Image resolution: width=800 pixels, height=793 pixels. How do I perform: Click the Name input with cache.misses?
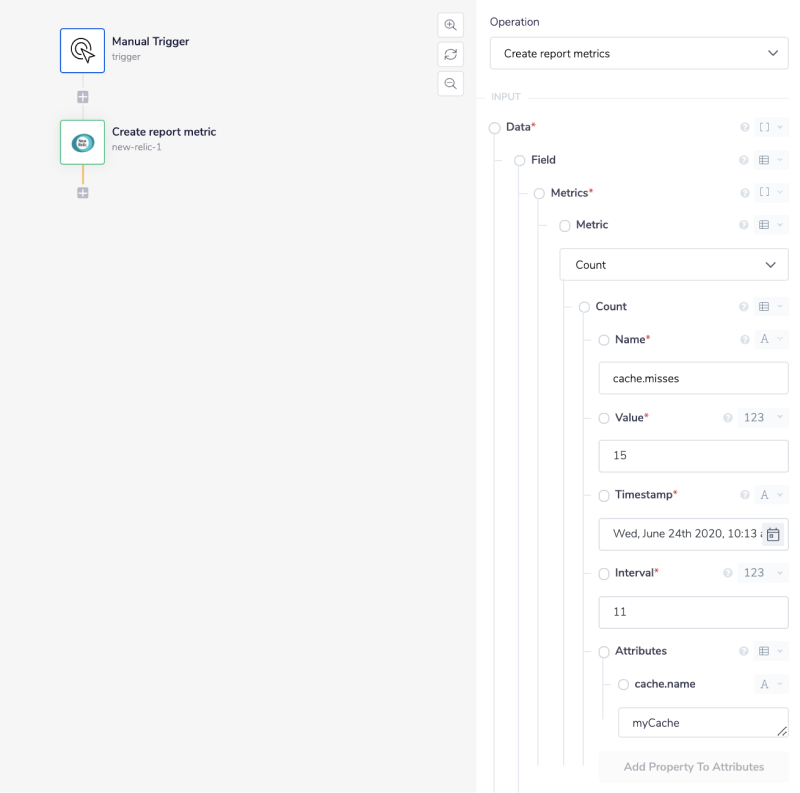[693, 379]
